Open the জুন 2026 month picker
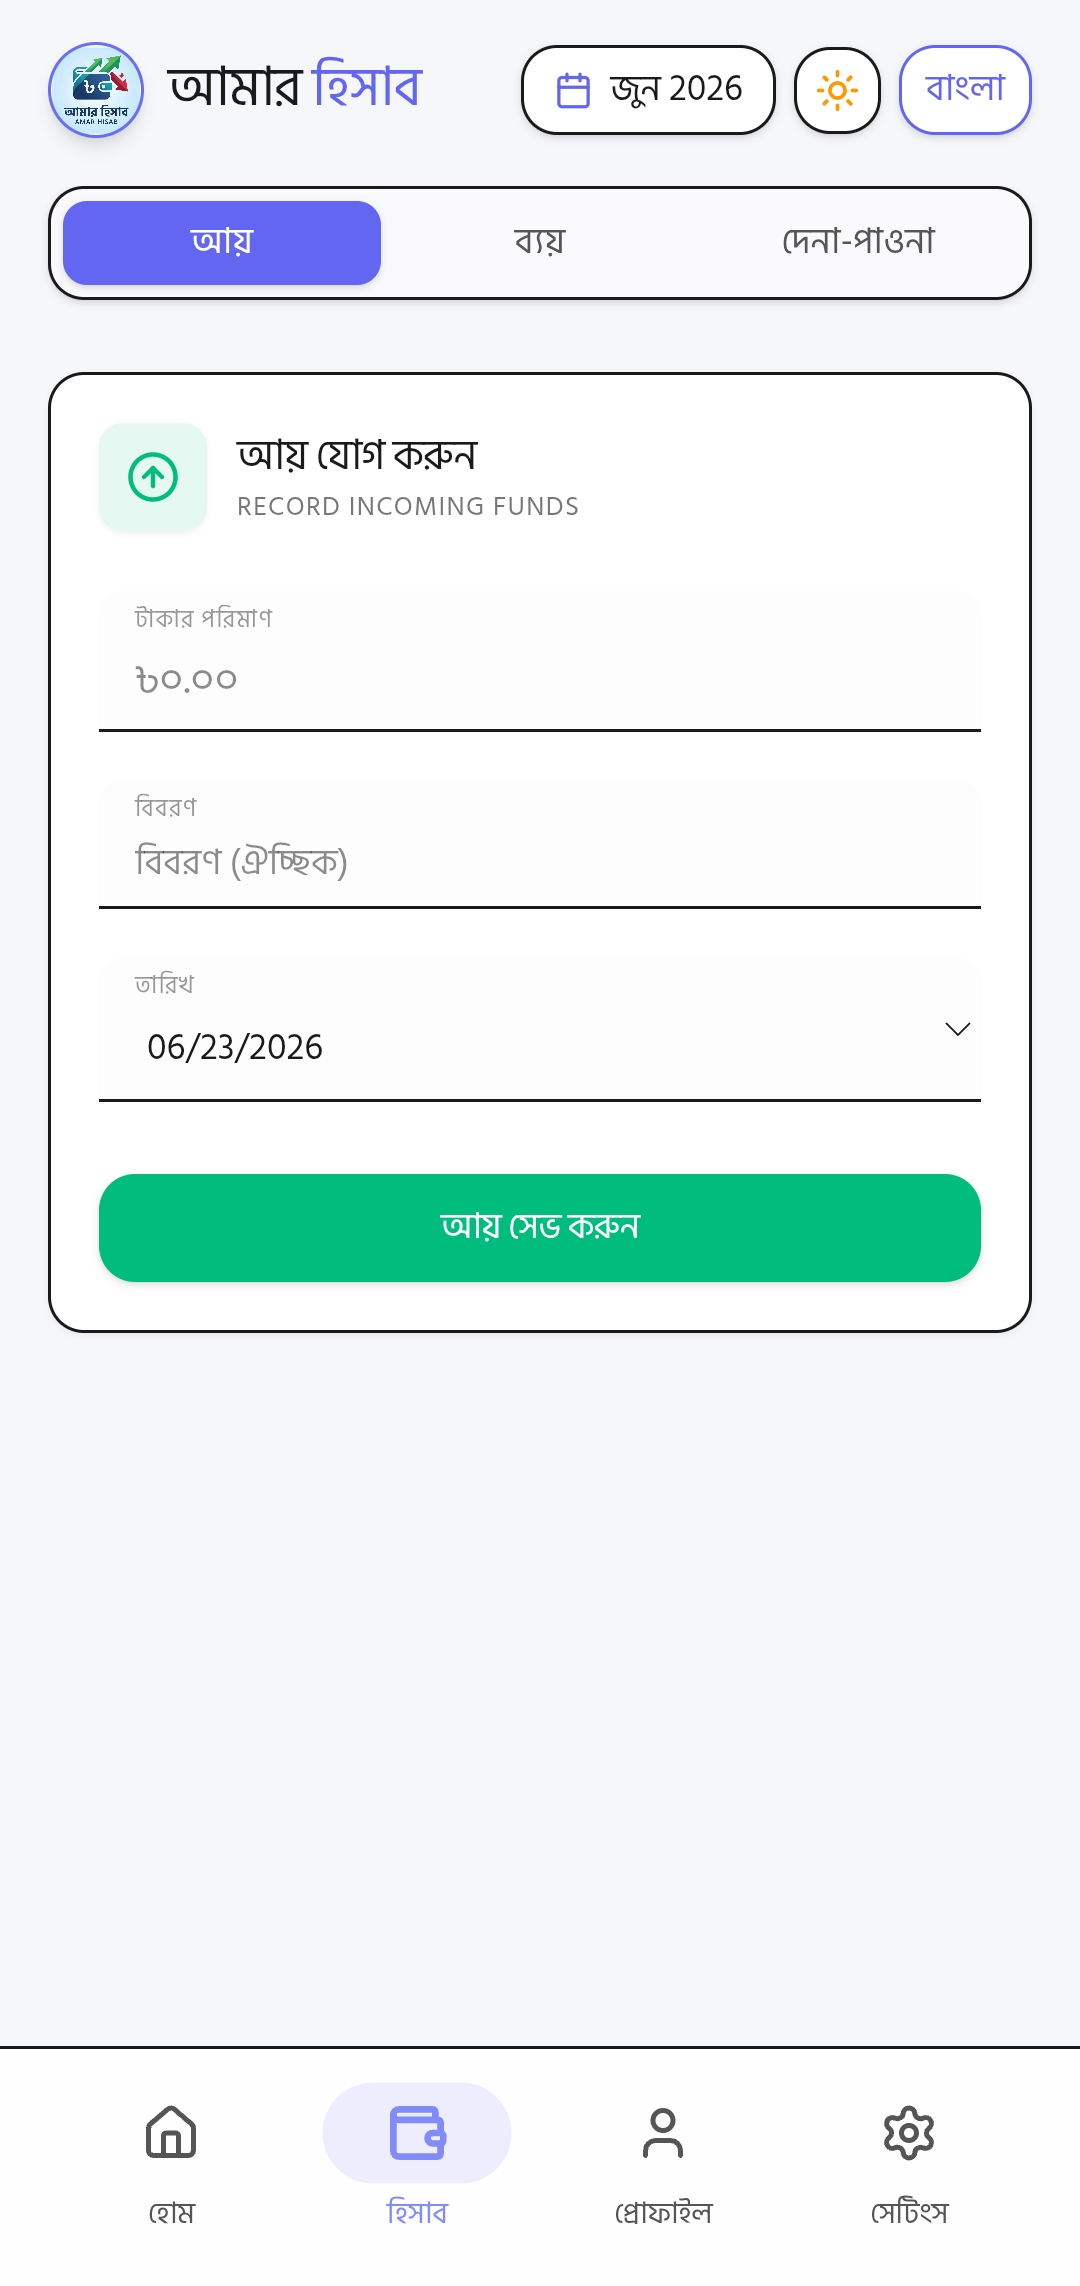This screenshot has width=1080, height=2286. coord(648,90)
